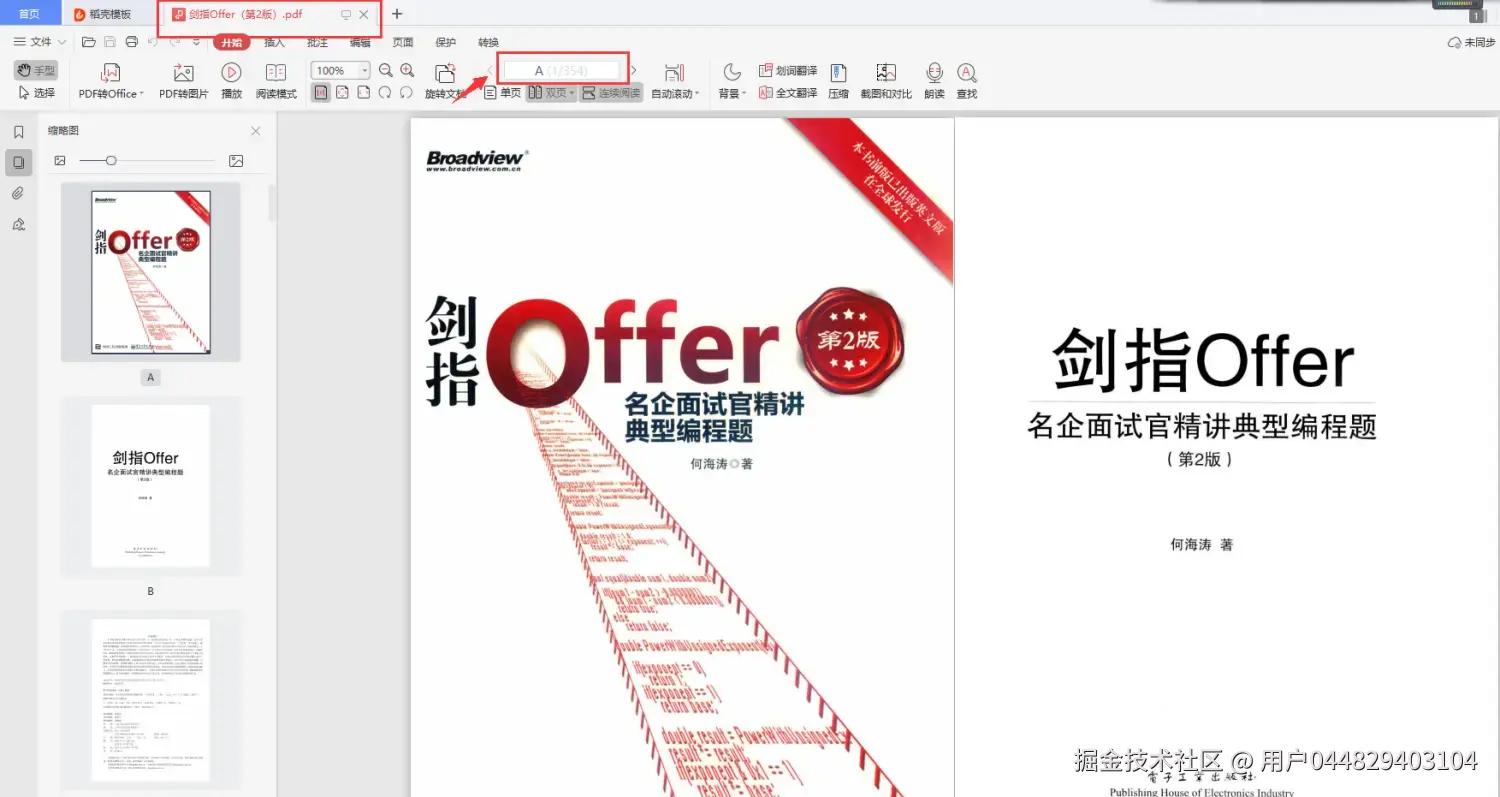
Task: Open attachments paperclip panel
Action: pos(18,193)
